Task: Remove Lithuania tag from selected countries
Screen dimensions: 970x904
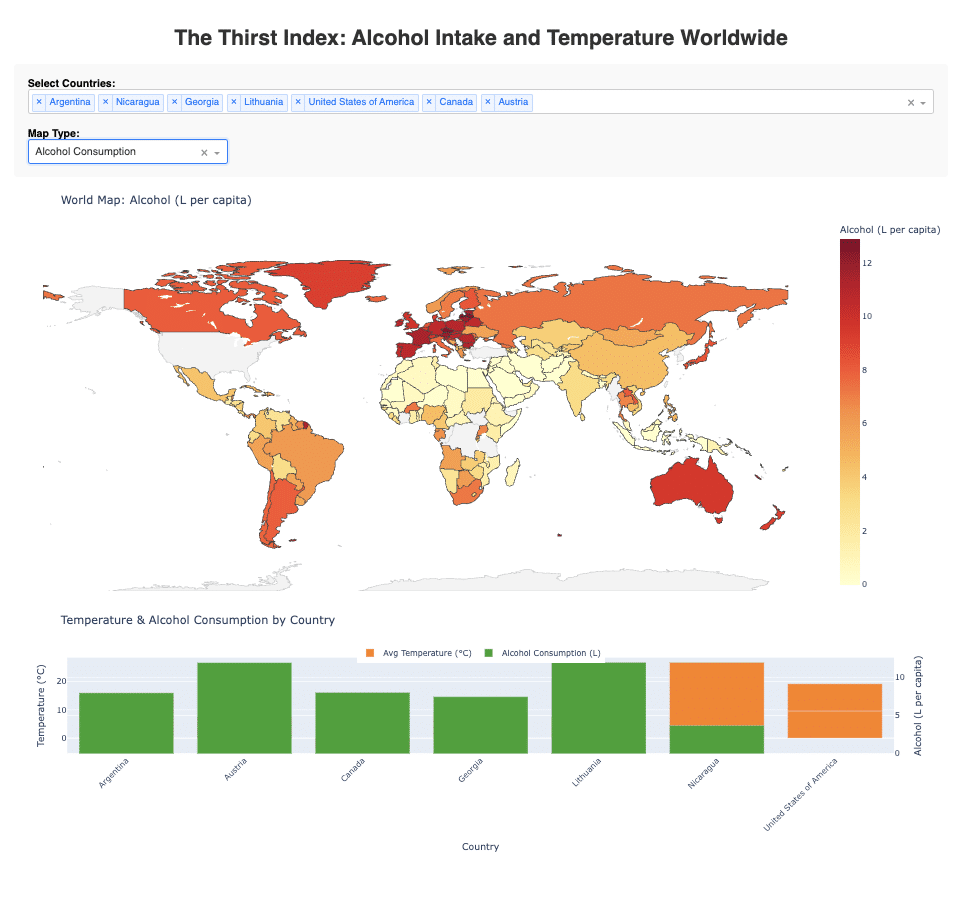Action: click(x=233, y=102)
